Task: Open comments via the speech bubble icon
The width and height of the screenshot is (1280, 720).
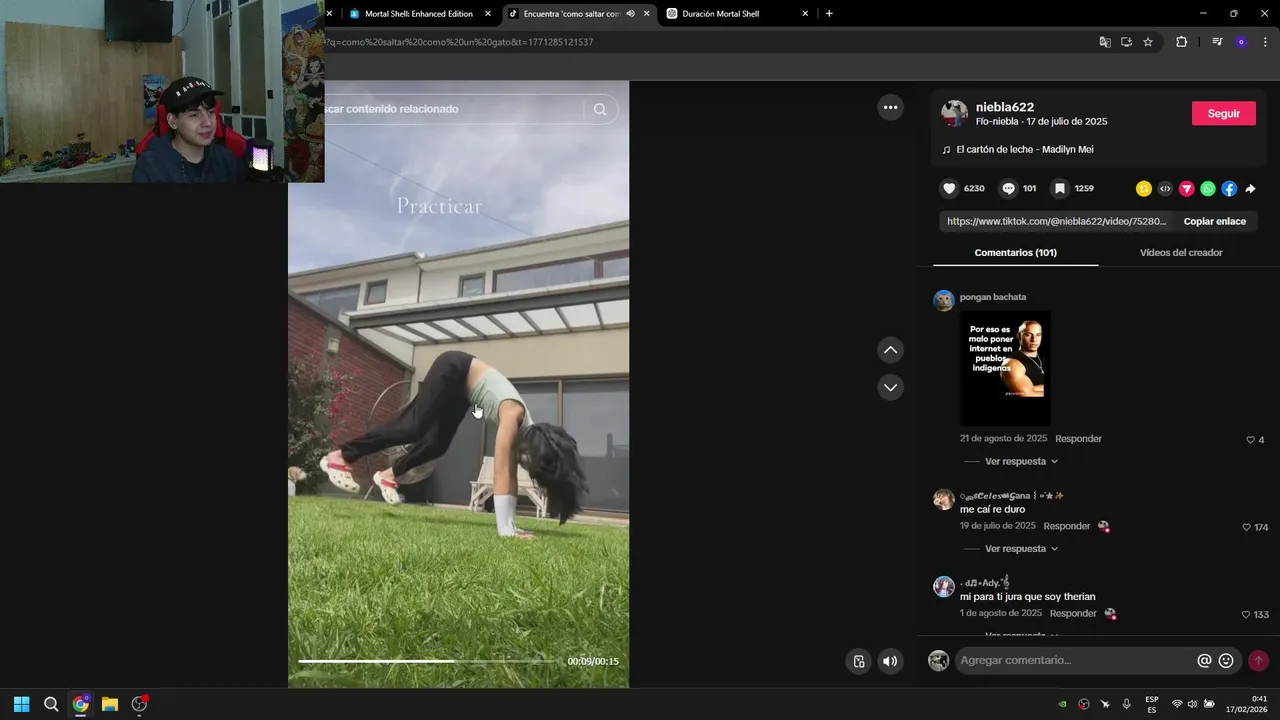Action: point(1008,188)
